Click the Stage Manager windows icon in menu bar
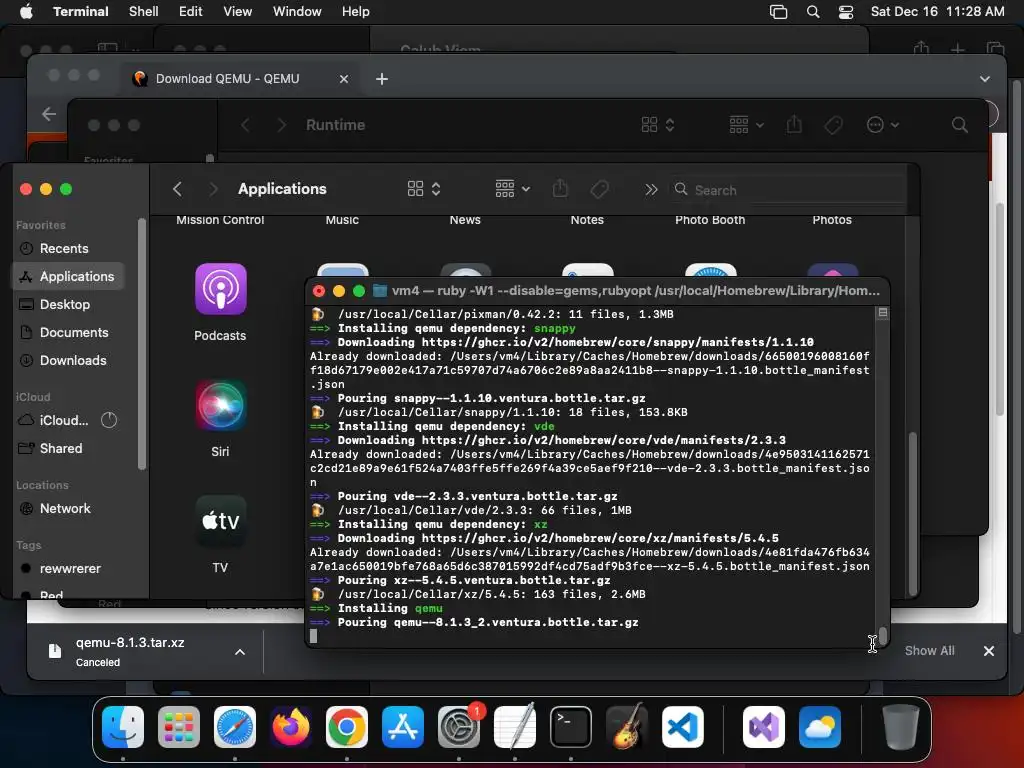The height and width of the screenshot is (768, 1024). [x=778, y=12]
